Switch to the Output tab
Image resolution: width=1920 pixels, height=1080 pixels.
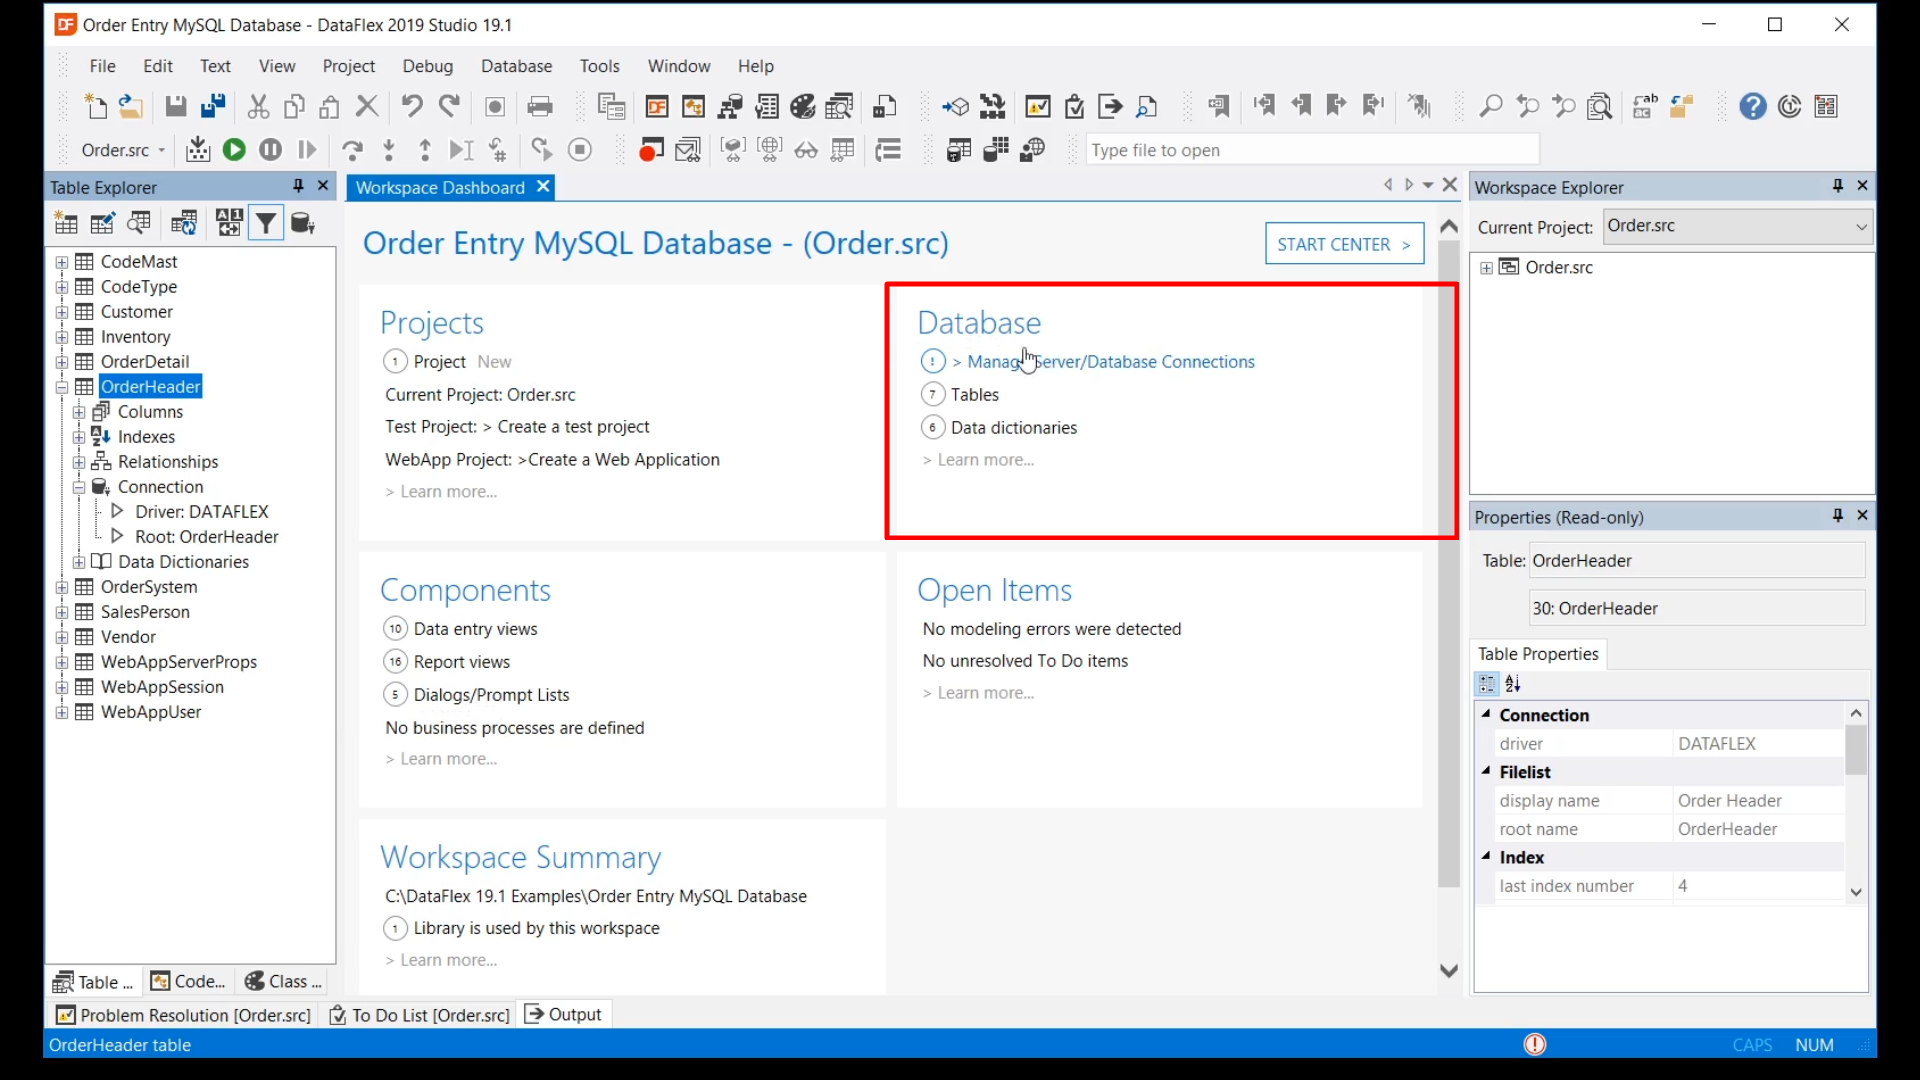click(564, 1014)
